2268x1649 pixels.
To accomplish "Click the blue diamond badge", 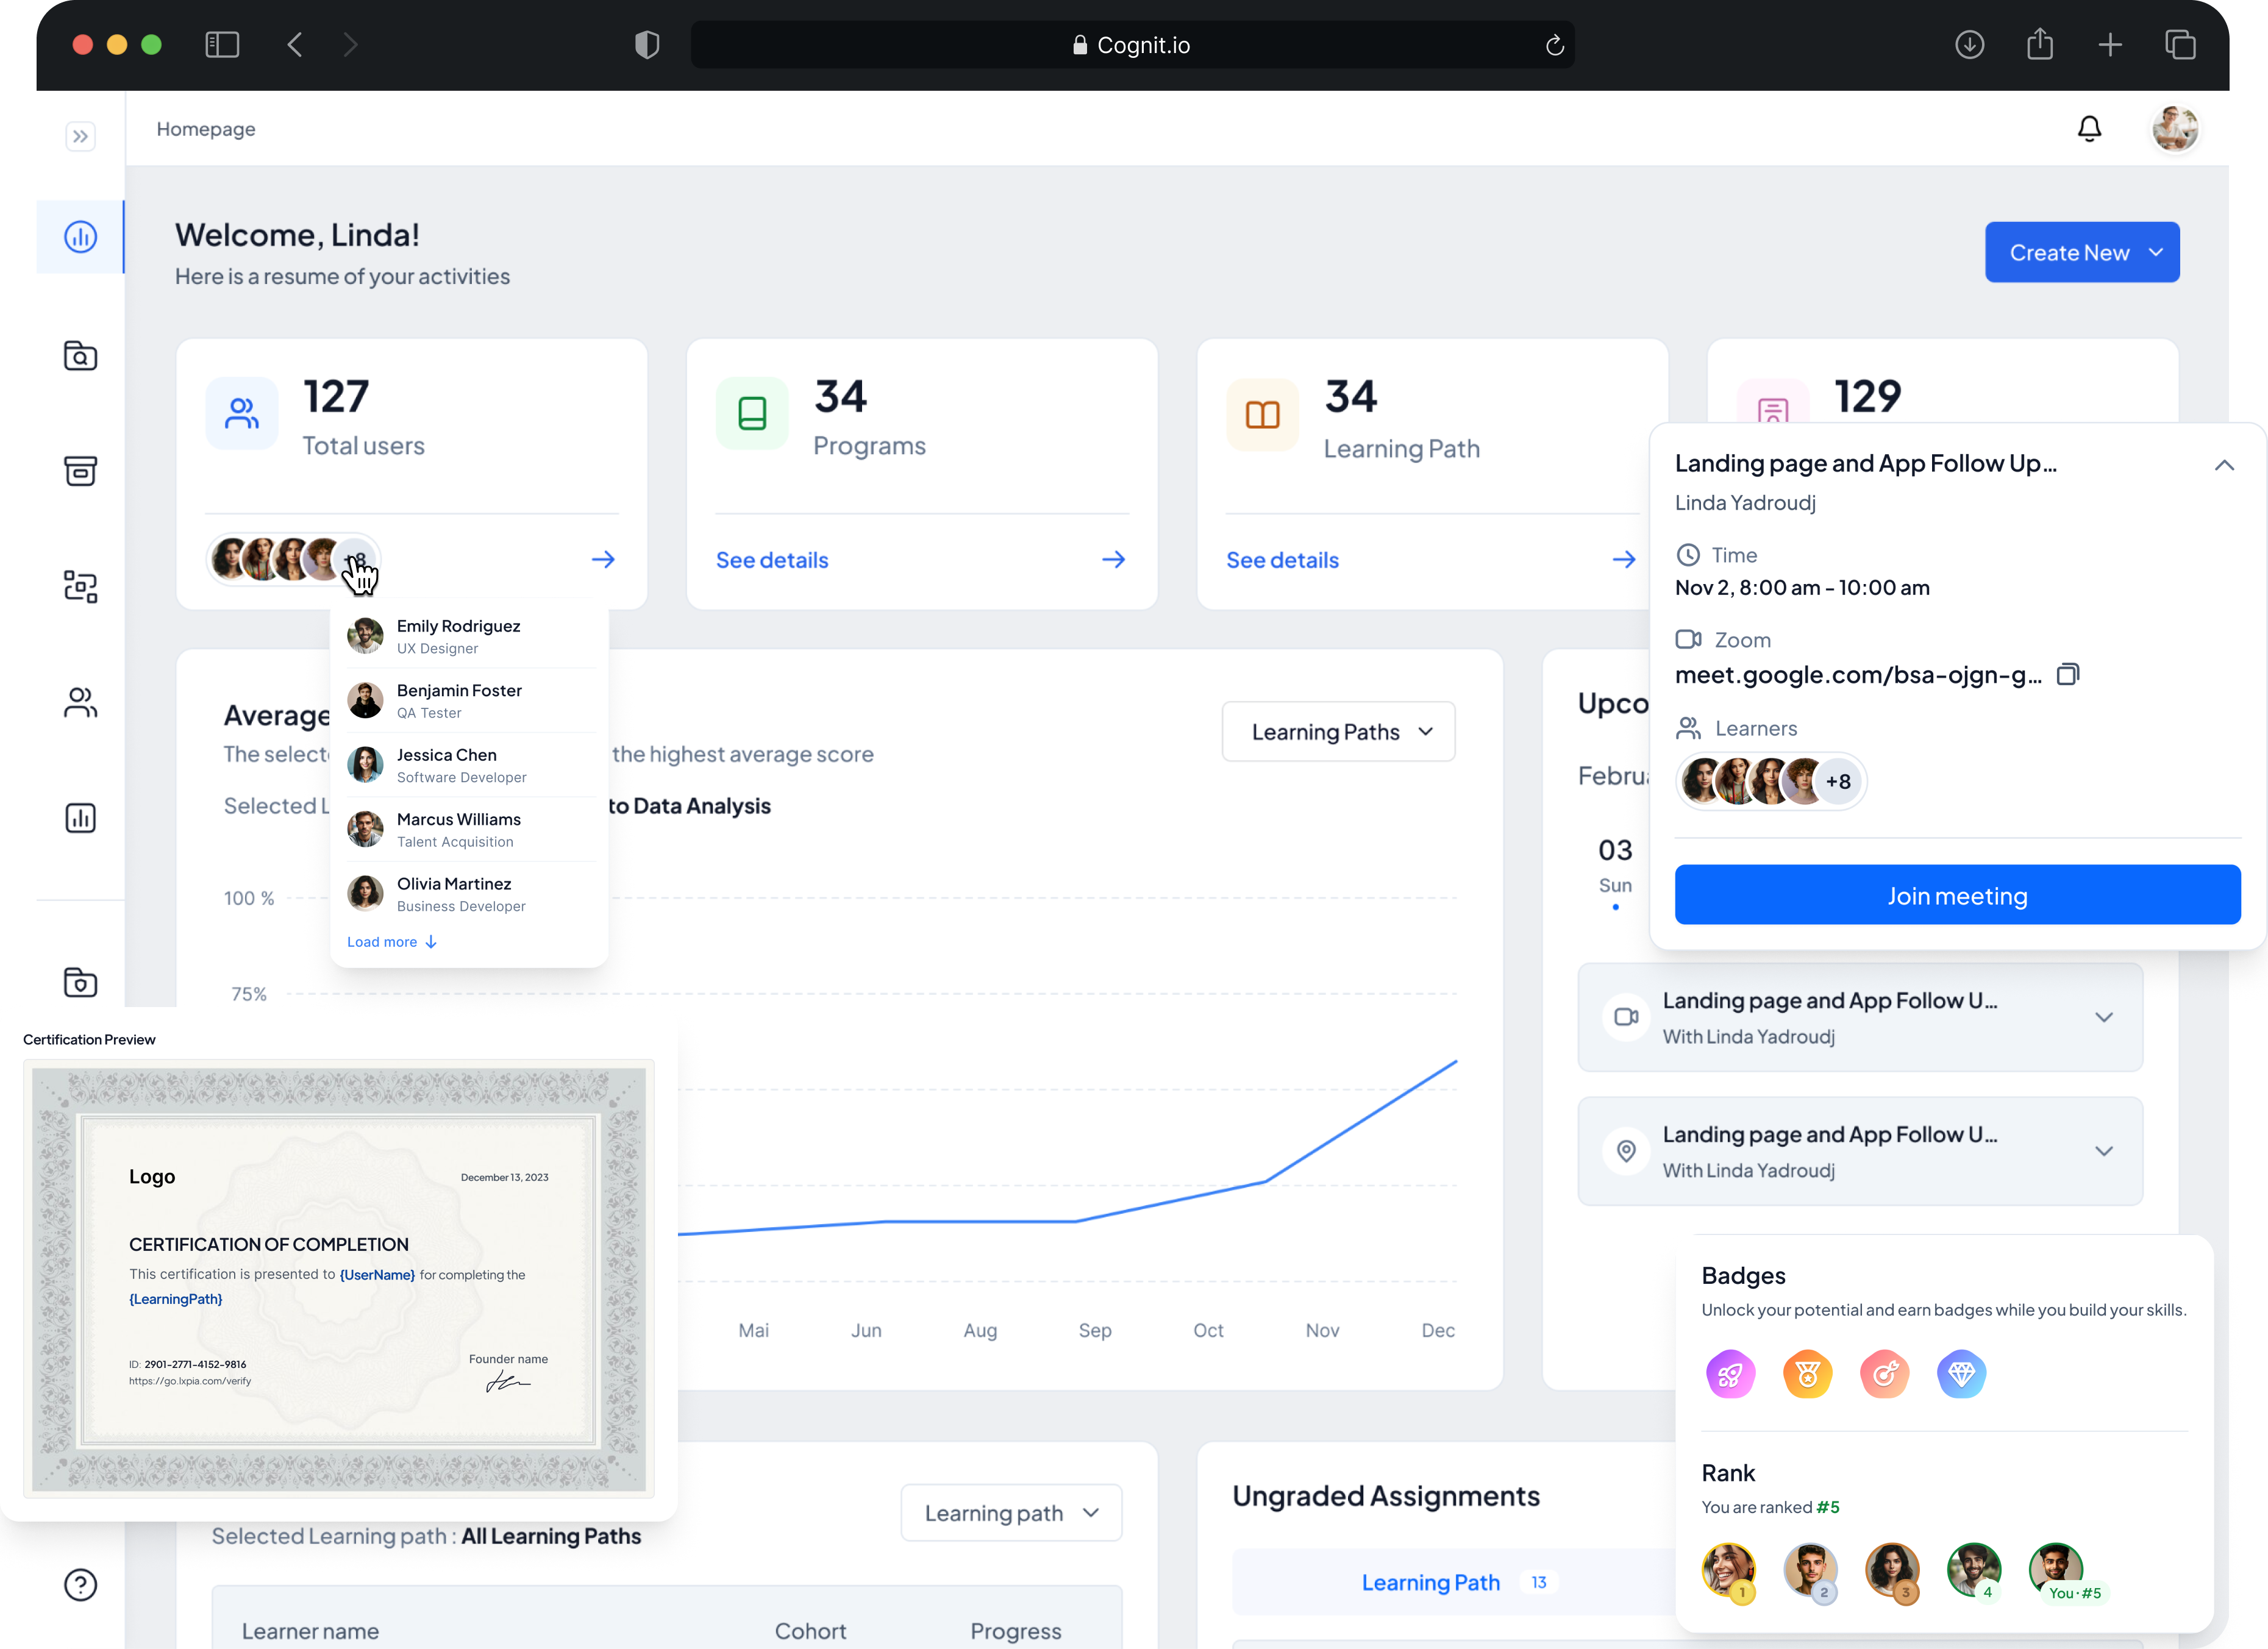I will click(x=1961, y=1375).
